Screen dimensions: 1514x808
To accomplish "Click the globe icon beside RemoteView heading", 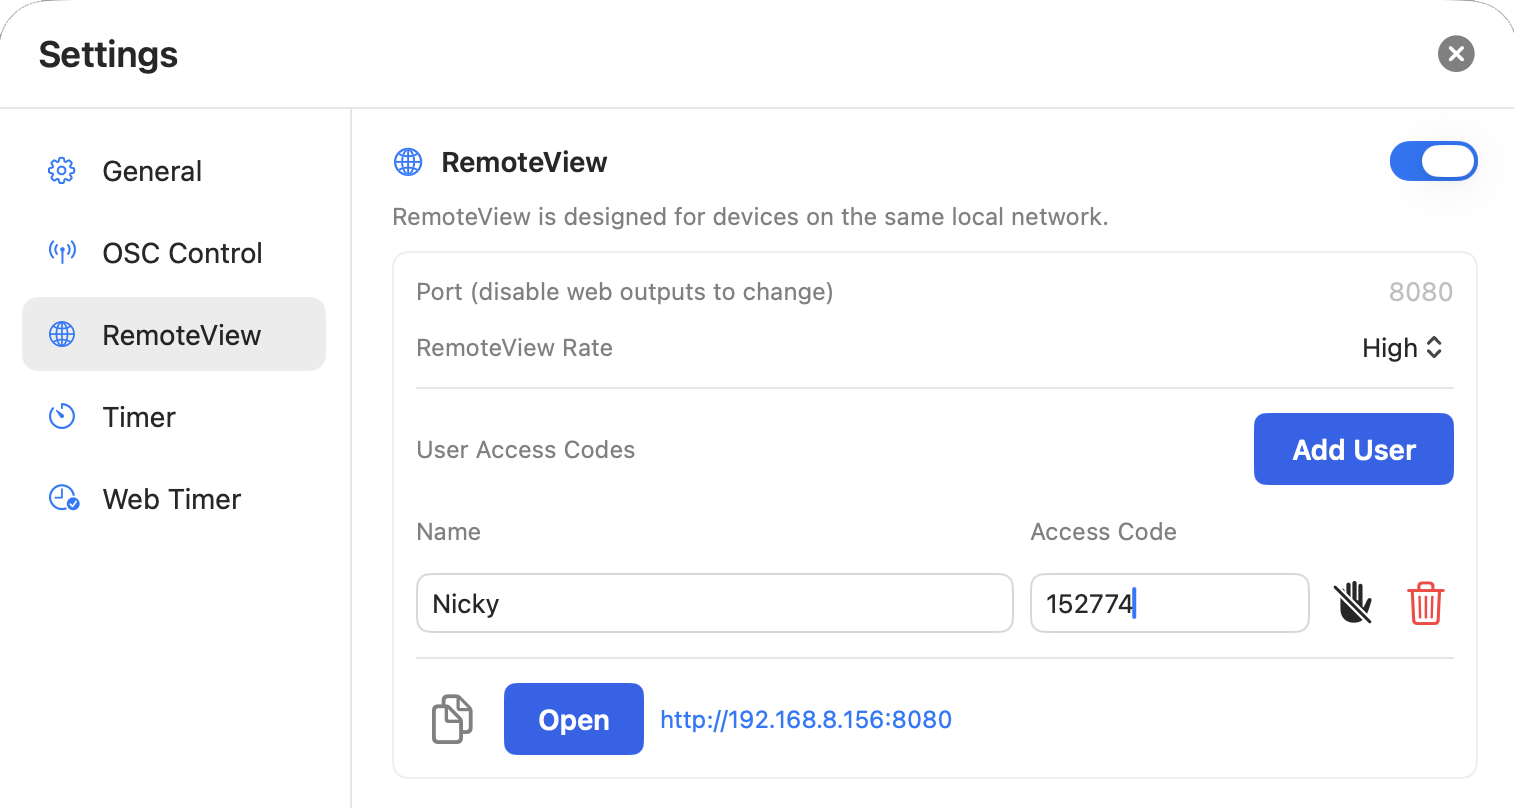I will click(x=408, y=162).
